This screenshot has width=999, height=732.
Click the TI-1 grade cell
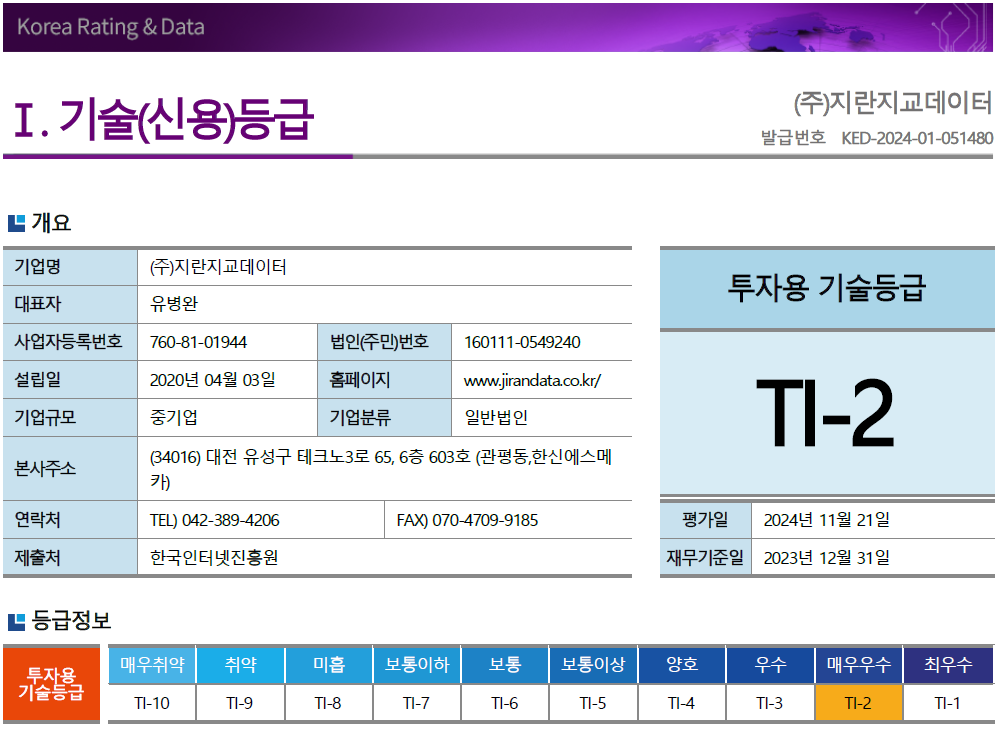[945, 702]
